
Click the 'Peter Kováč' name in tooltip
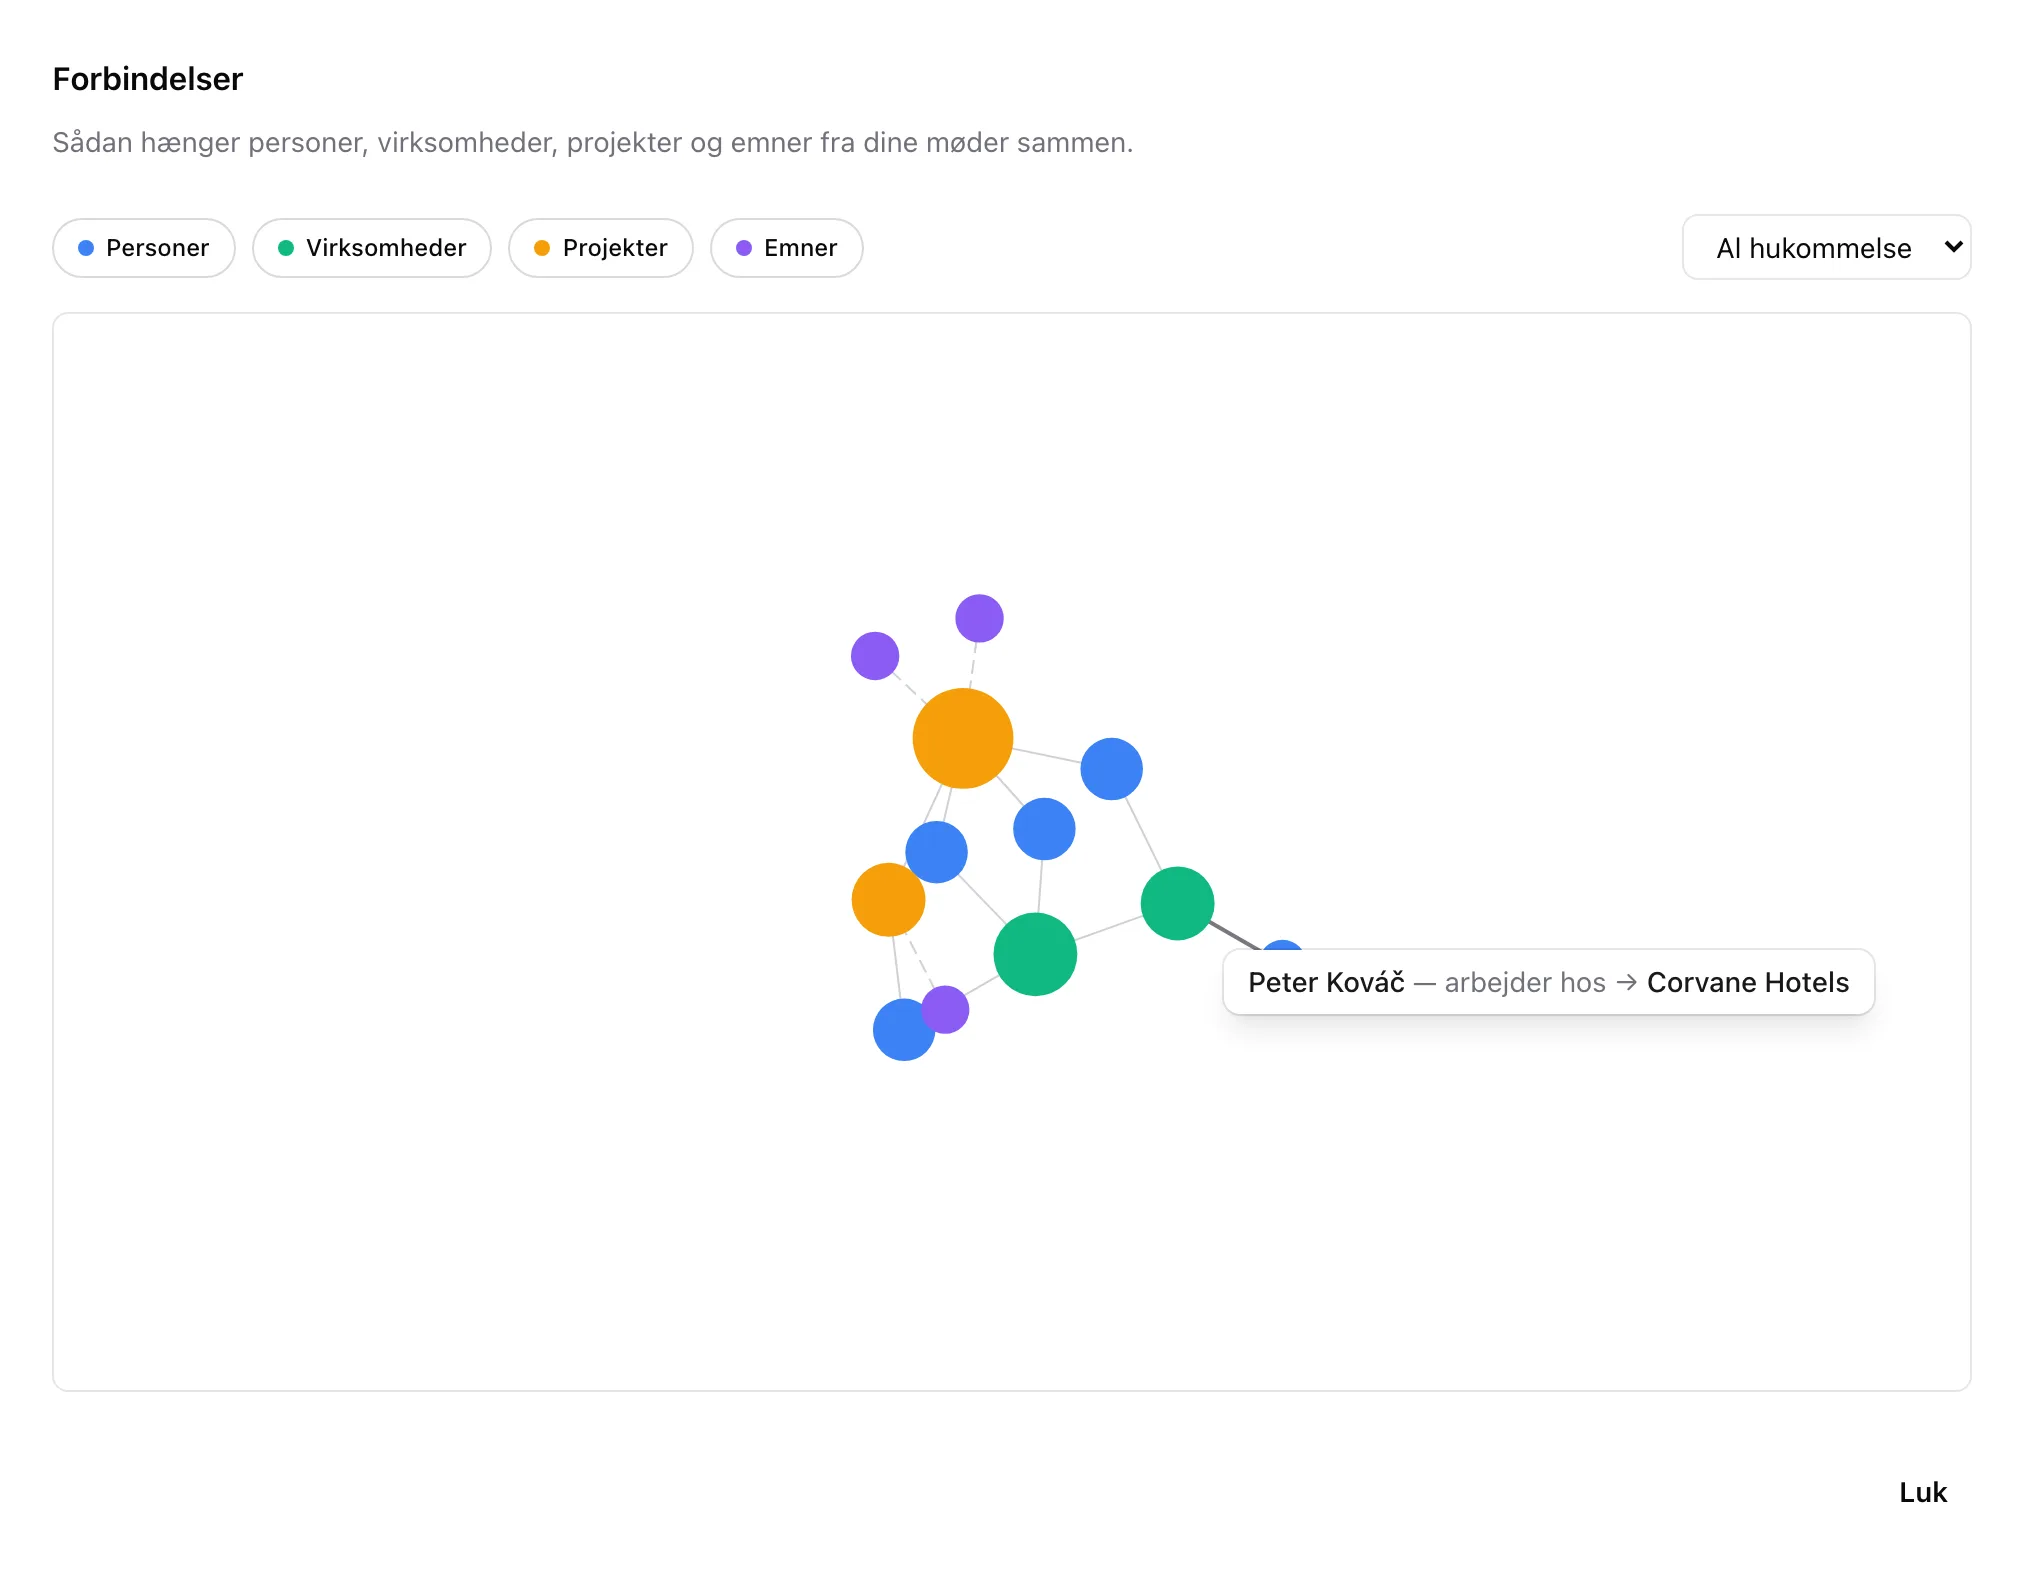[1326, 982]
